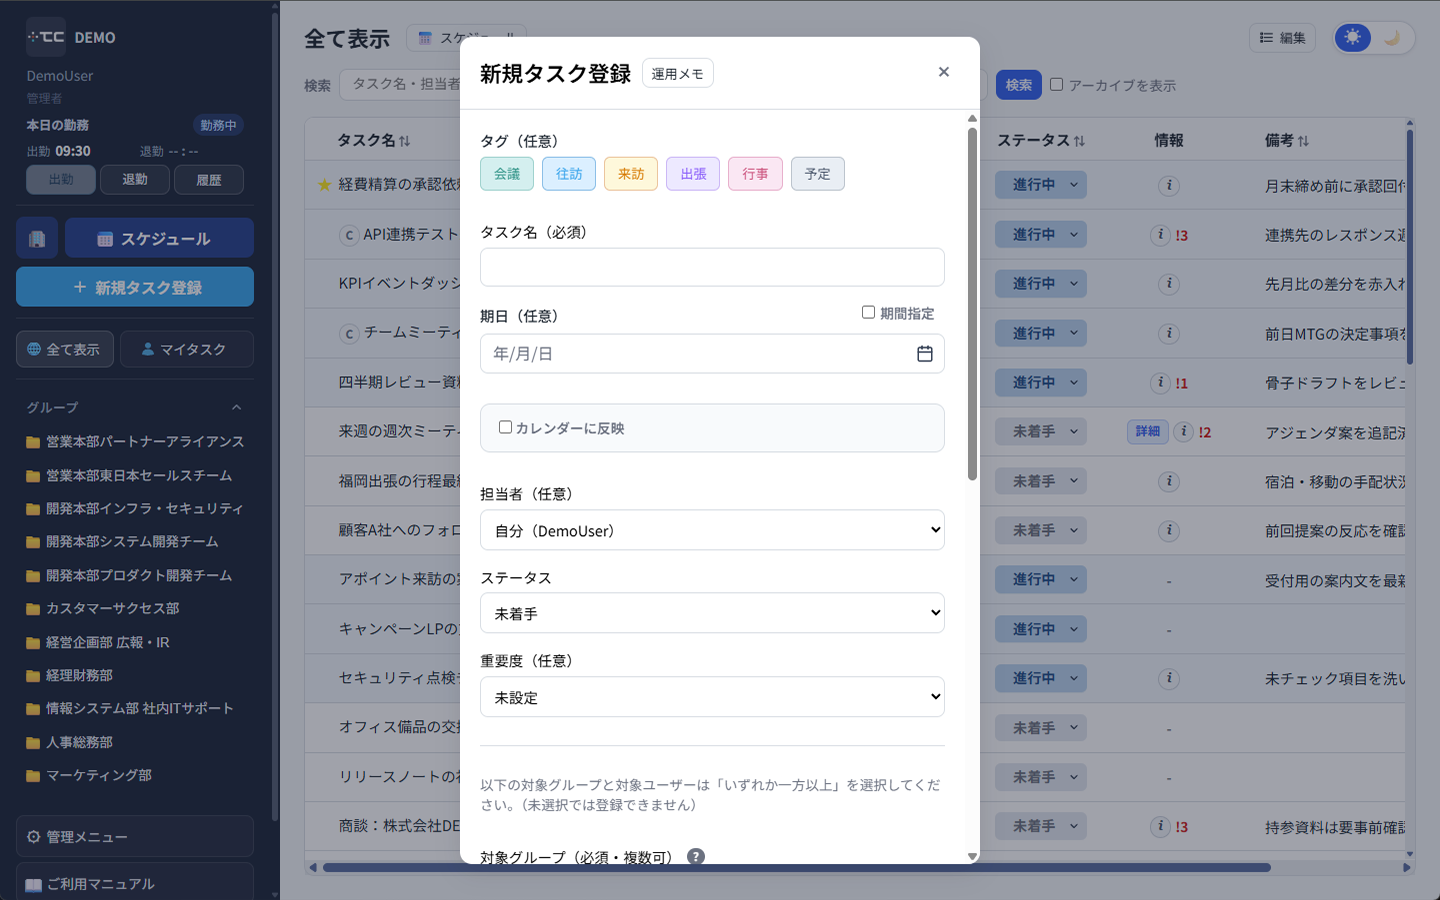Click the C badge on API連携テスト
This screenshot has height=900, width=1440.
coord(349,235)
